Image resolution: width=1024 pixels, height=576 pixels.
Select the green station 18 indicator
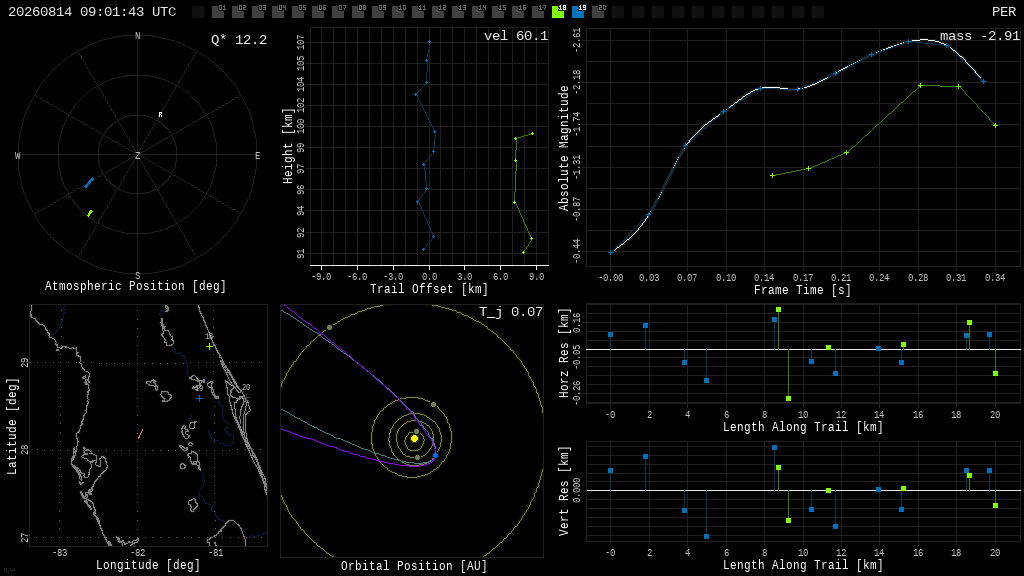click(558, 12)
